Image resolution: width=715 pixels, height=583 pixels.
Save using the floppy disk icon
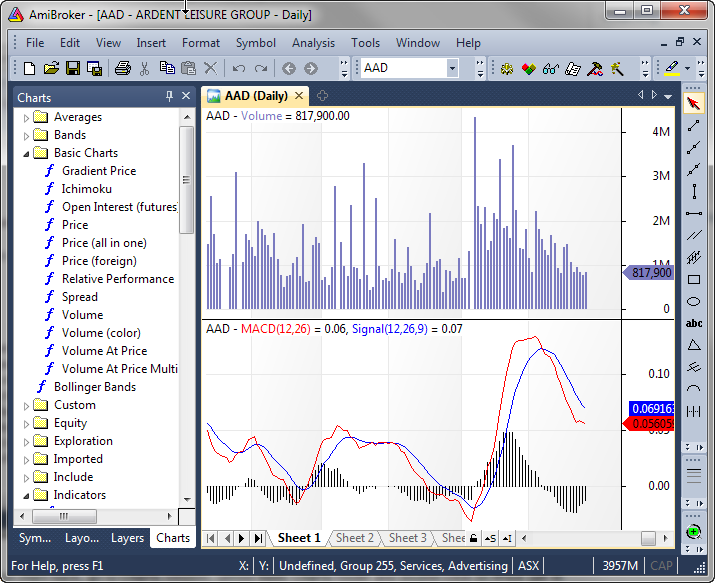[x=73, y=68]
